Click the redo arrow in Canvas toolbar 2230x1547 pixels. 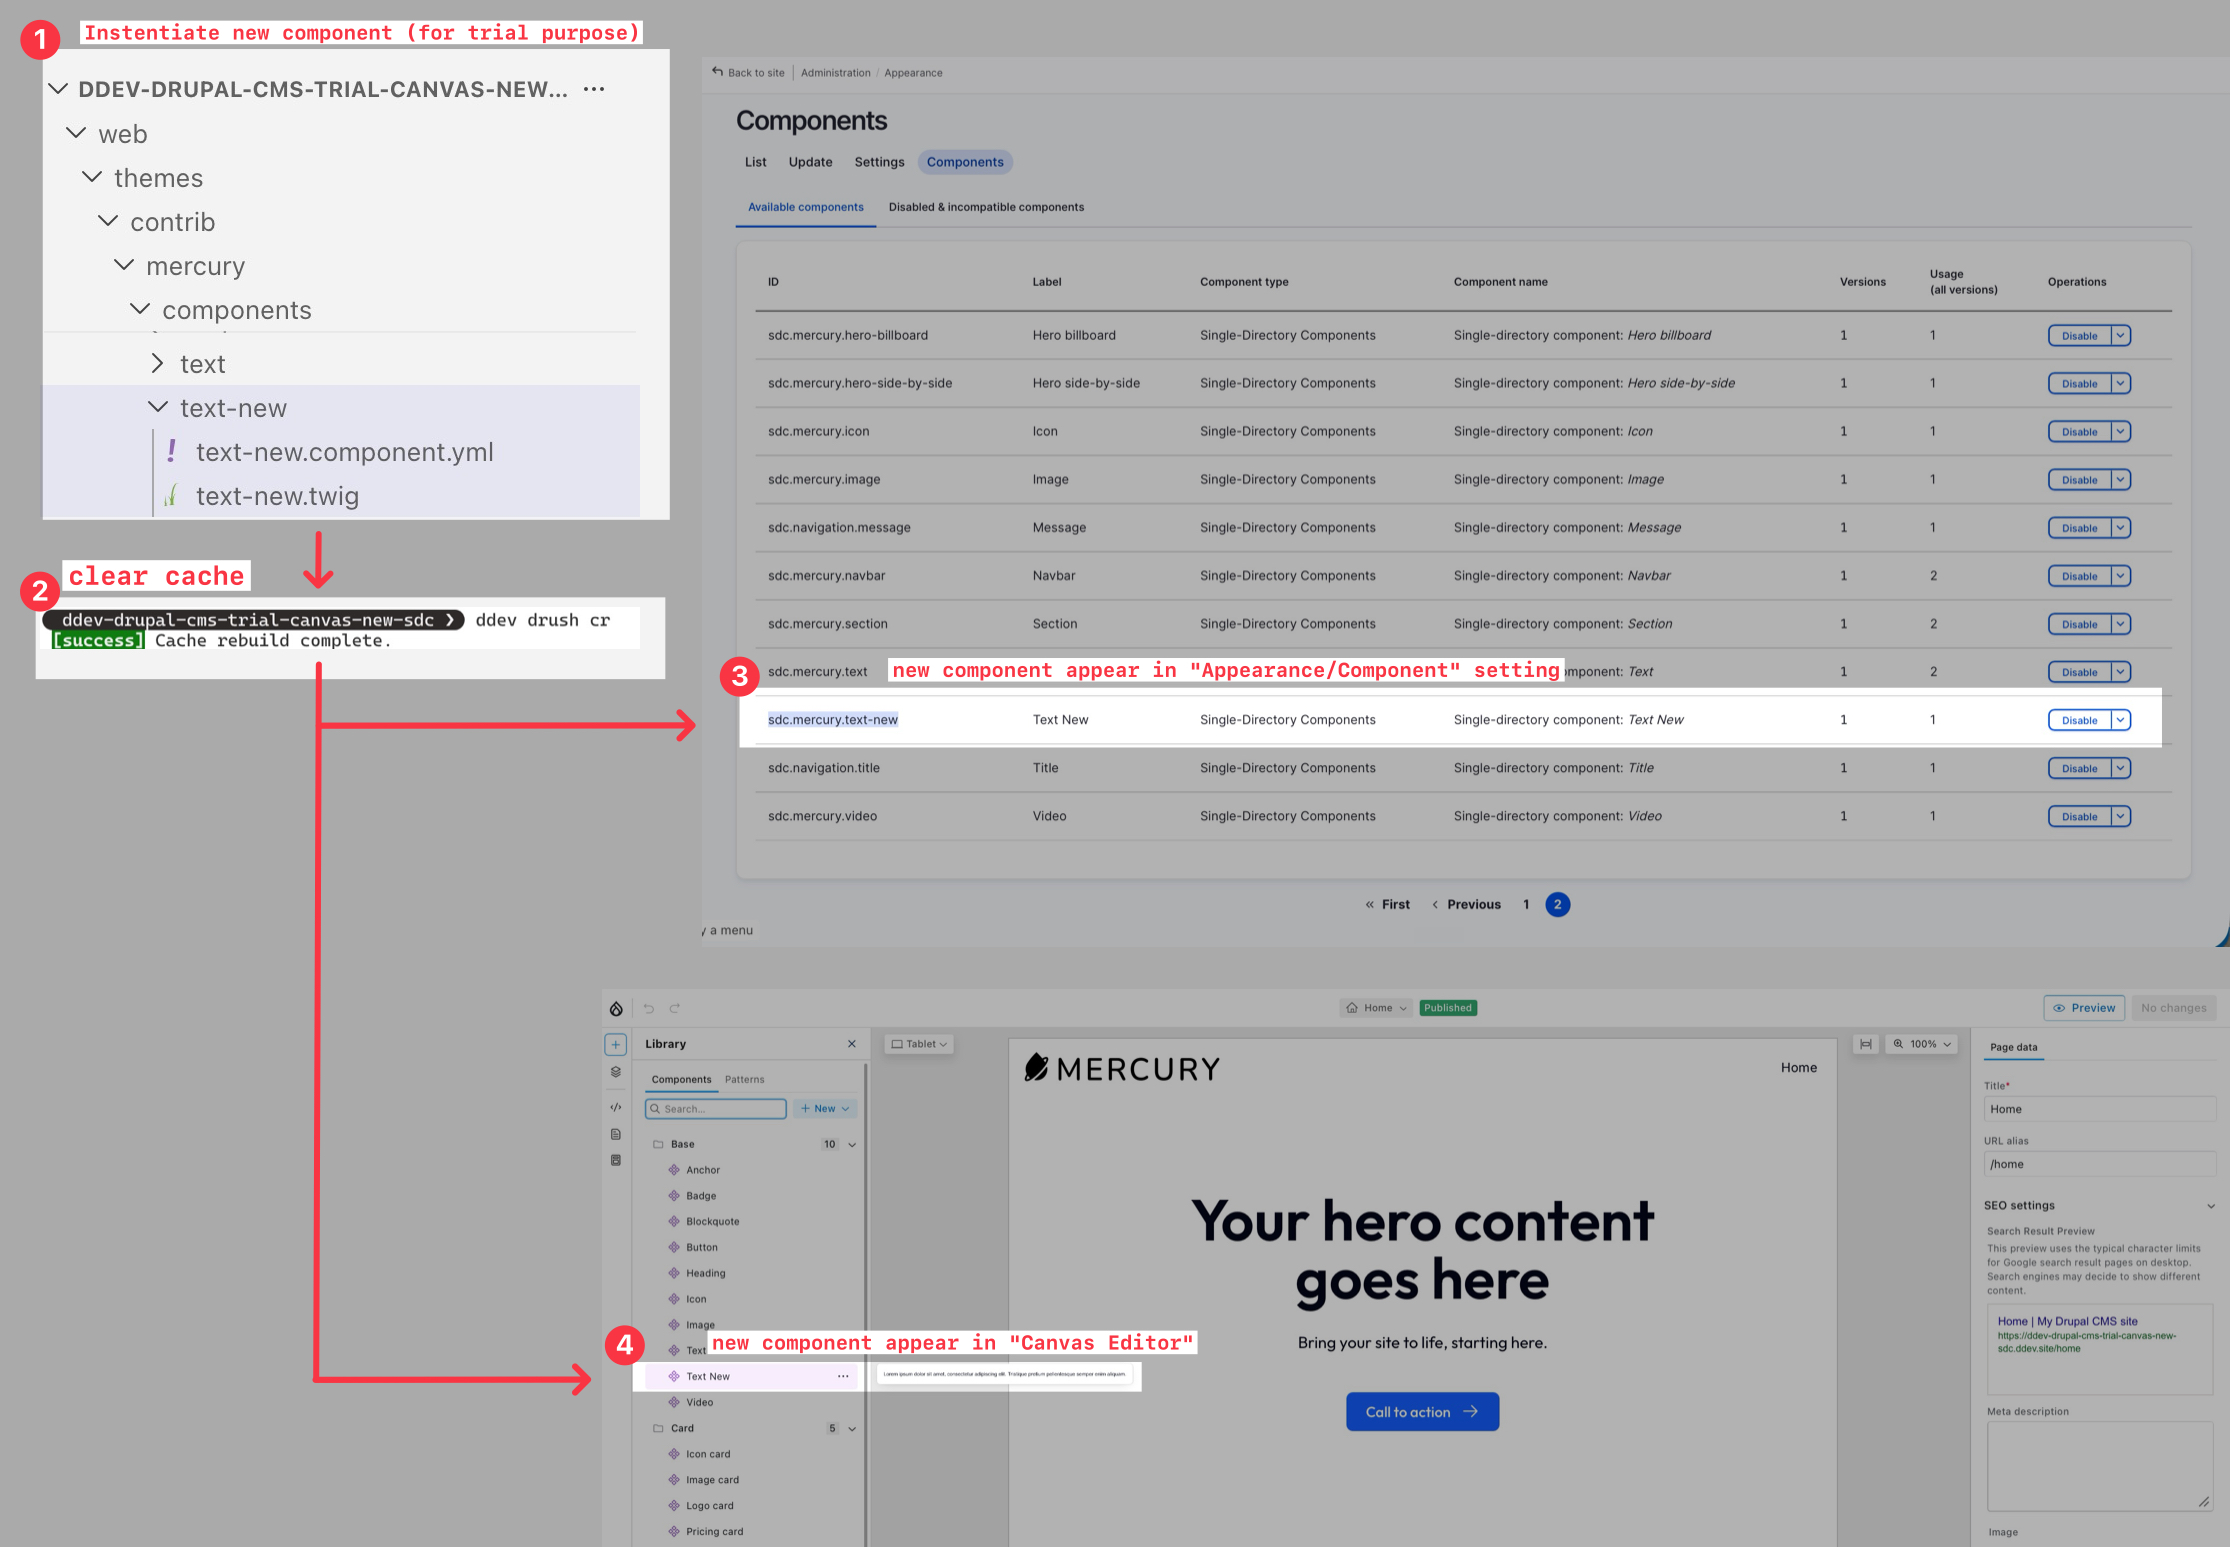coord(675,1008)
